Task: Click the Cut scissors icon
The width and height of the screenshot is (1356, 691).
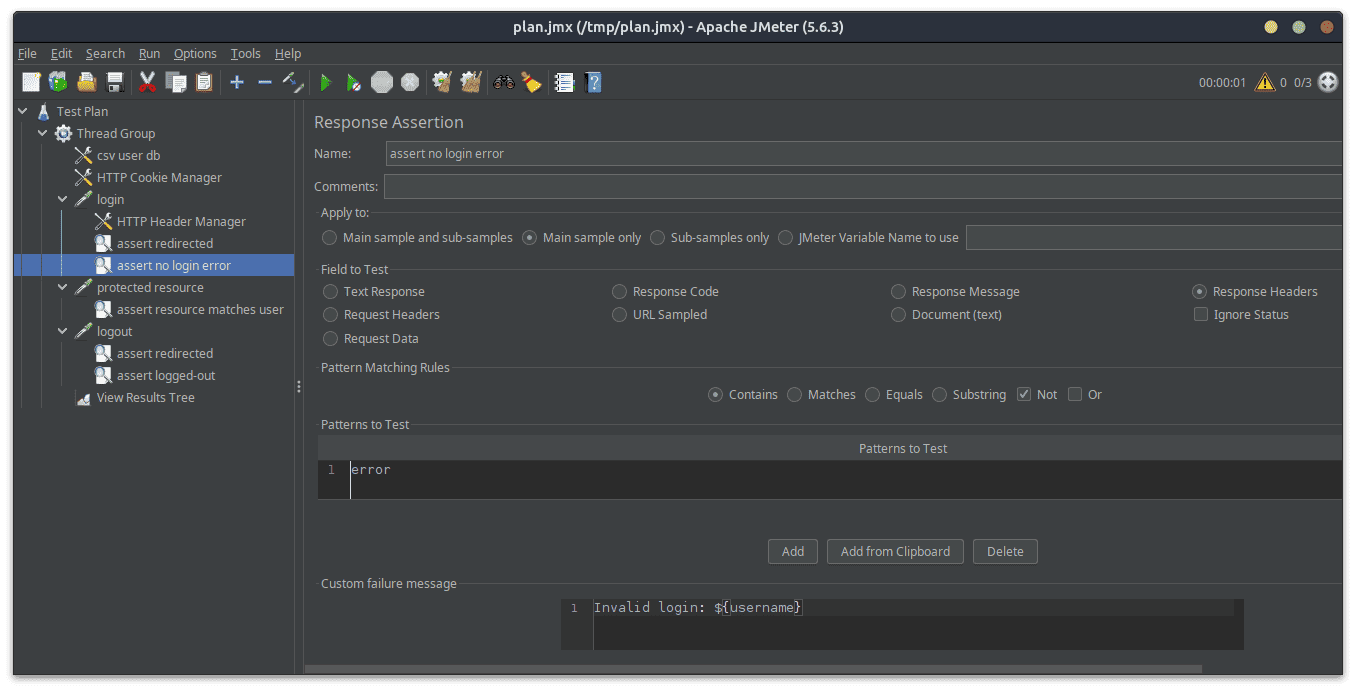Action: pos(147,82)
